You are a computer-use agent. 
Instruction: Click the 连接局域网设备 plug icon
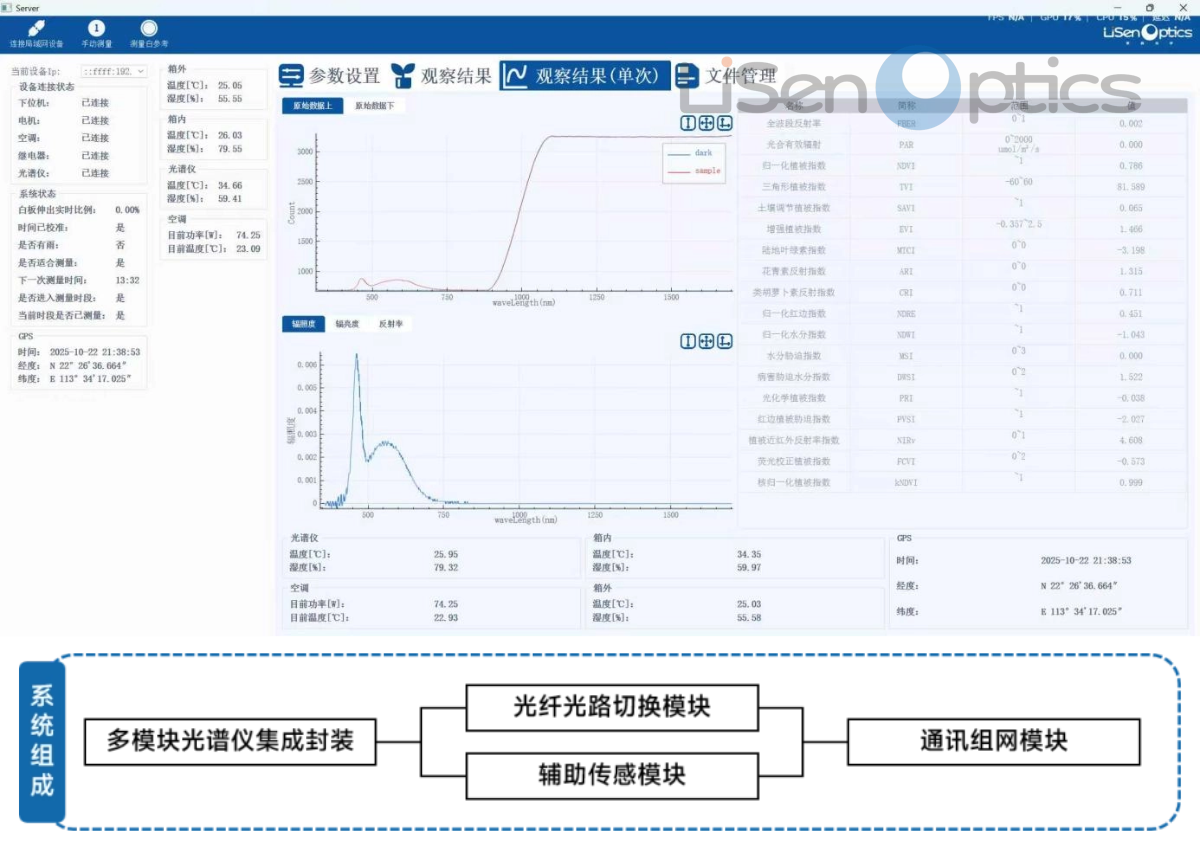[x=36, y=29]
